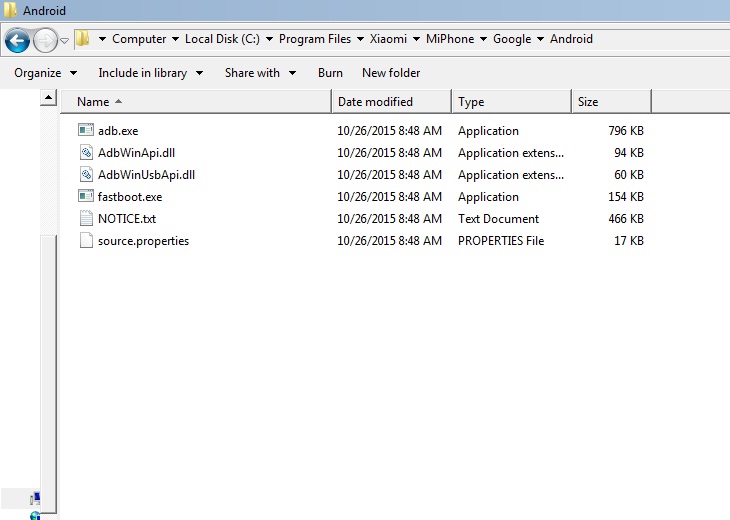
Task: Click the PROPERTIES File type cell
Action: [501, 241]
